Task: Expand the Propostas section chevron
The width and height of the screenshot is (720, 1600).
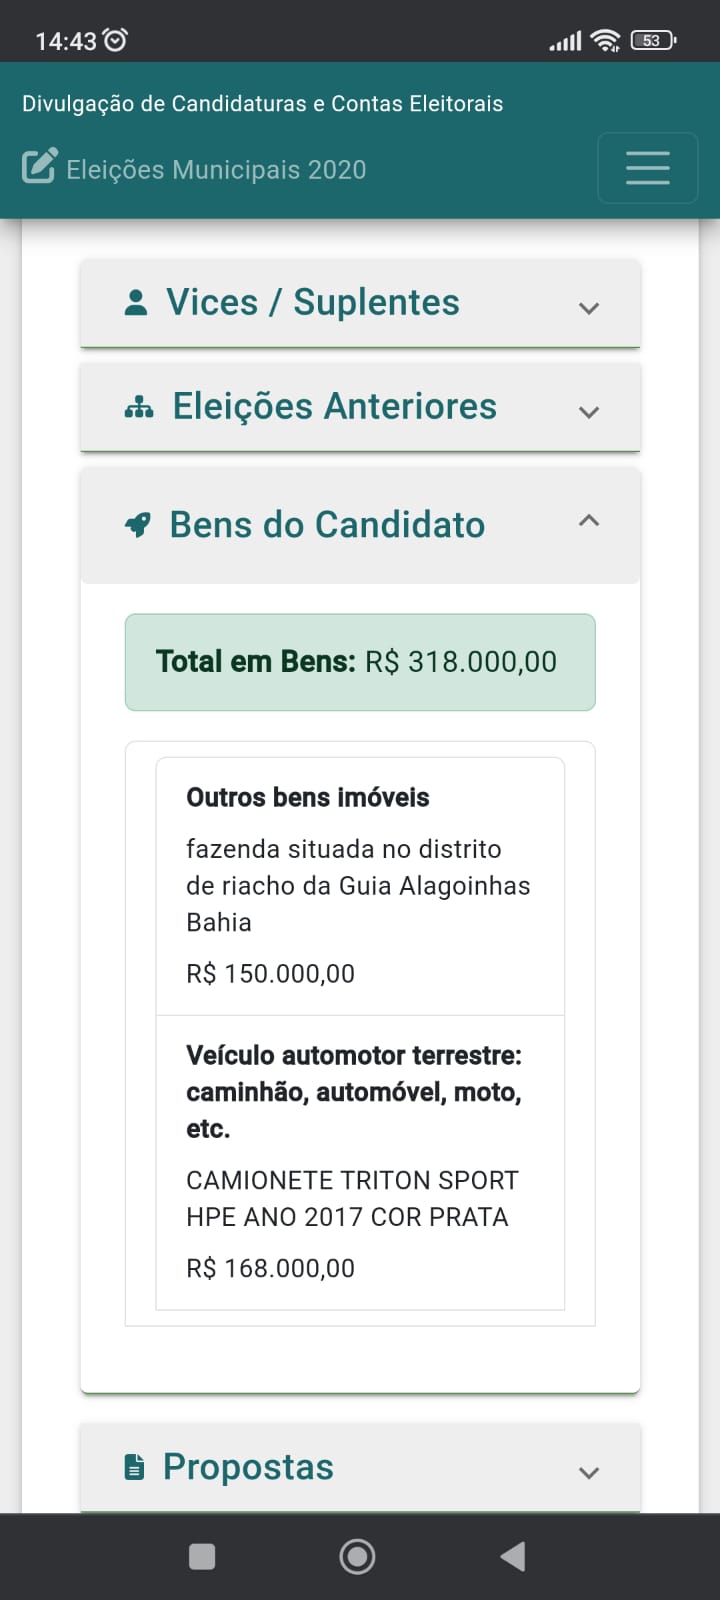Action: [x=589, y=1472]
